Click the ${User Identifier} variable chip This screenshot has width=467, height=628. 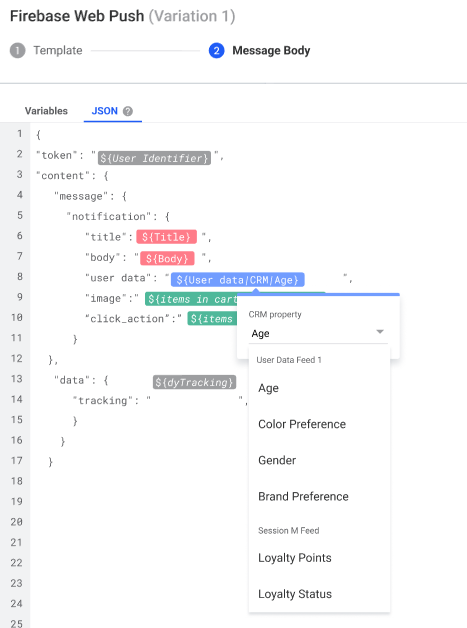154,158
